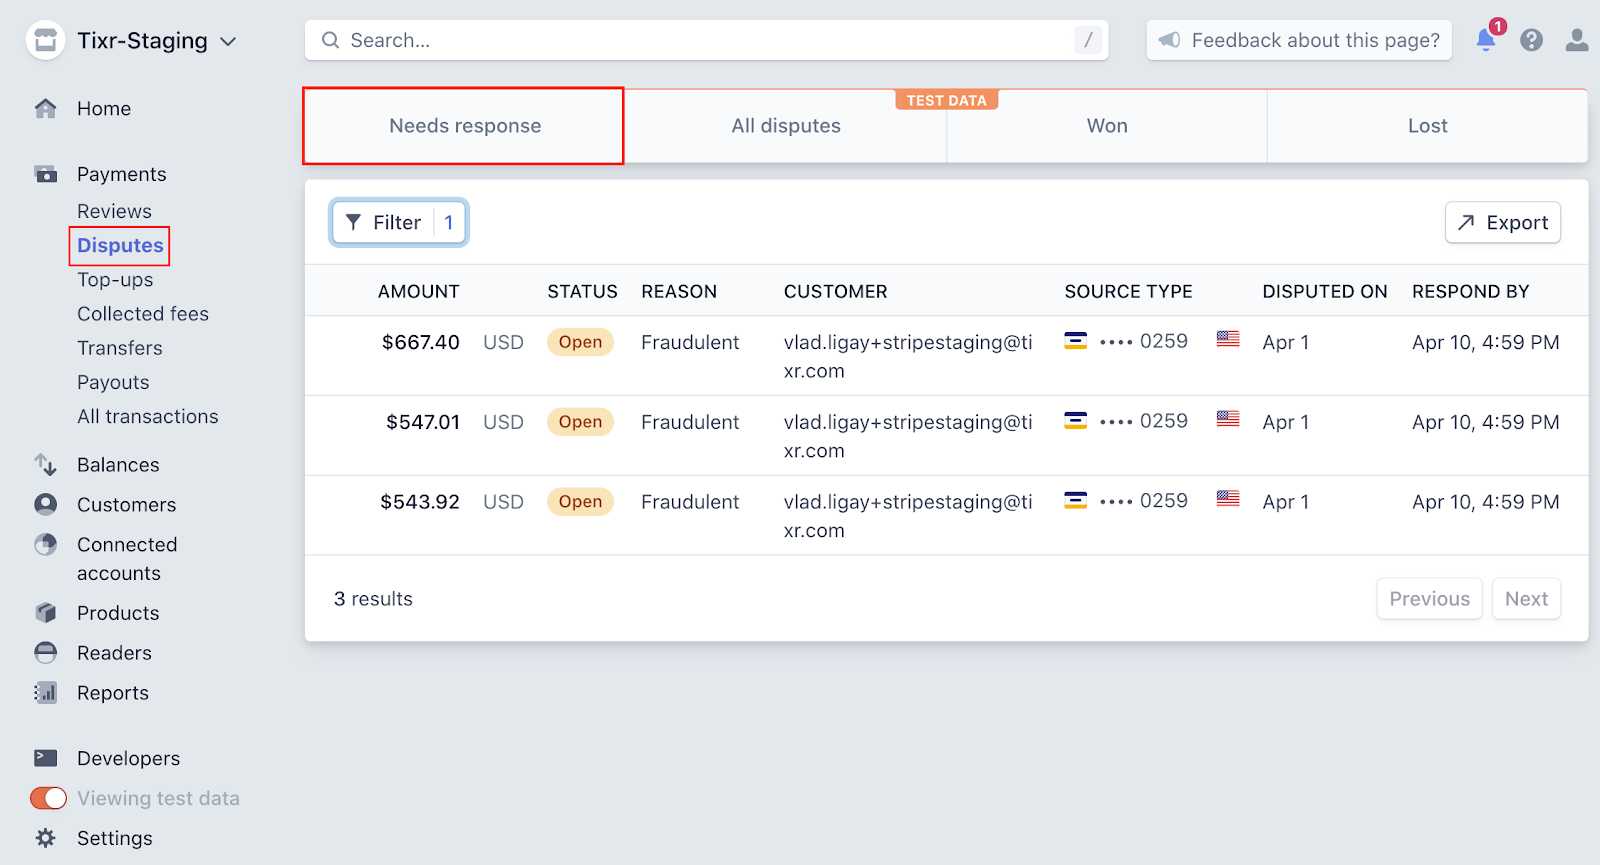Screen dimensions: 1600x865
Task: Click the slash shortcut badge in search
Action: tap(1088, 40)
